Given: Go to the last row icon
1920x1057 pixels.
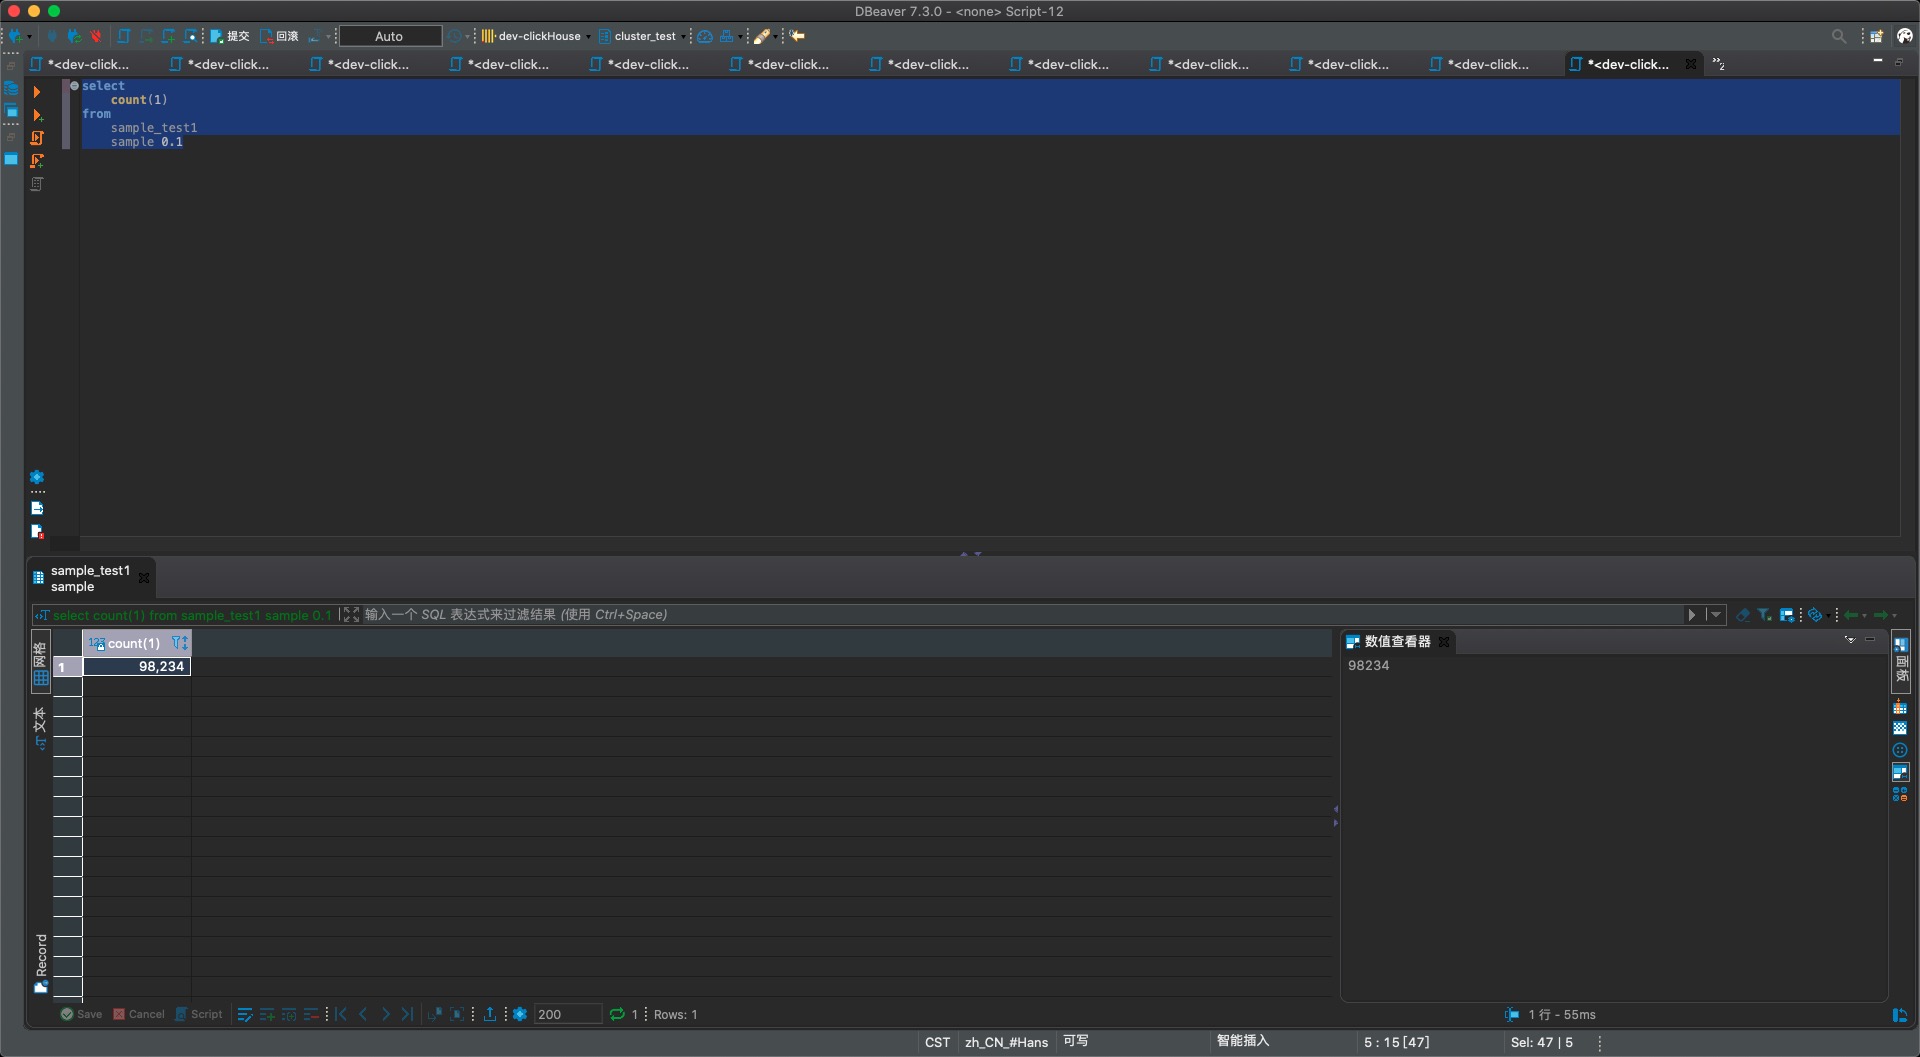Looking at the screenshot, I should click(x=407, y=1014).
